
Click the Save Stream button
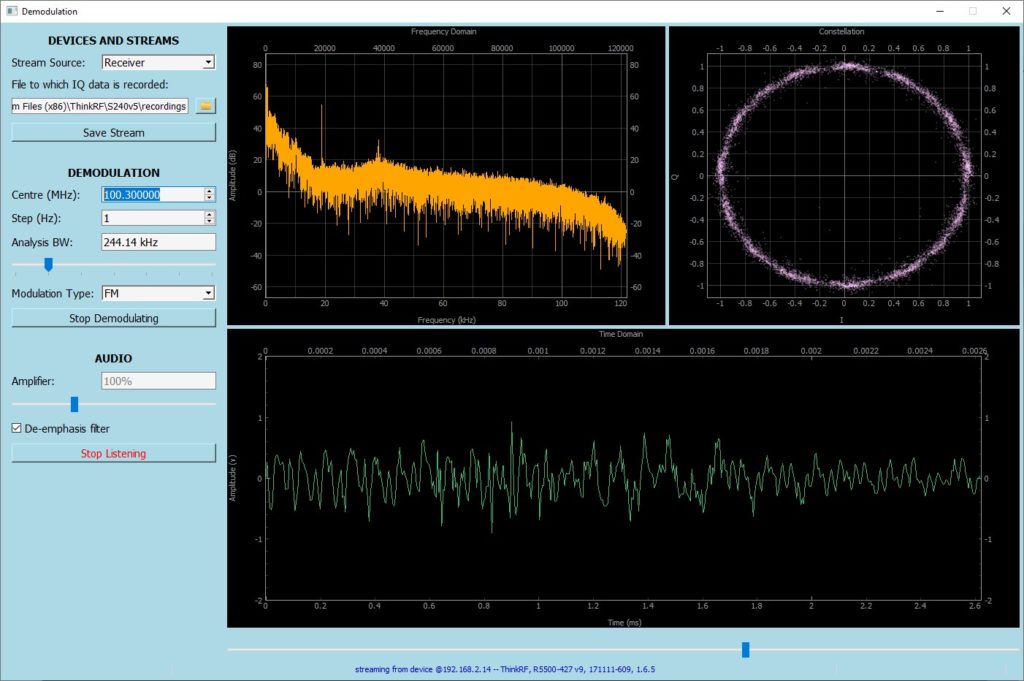click(113, 131)
